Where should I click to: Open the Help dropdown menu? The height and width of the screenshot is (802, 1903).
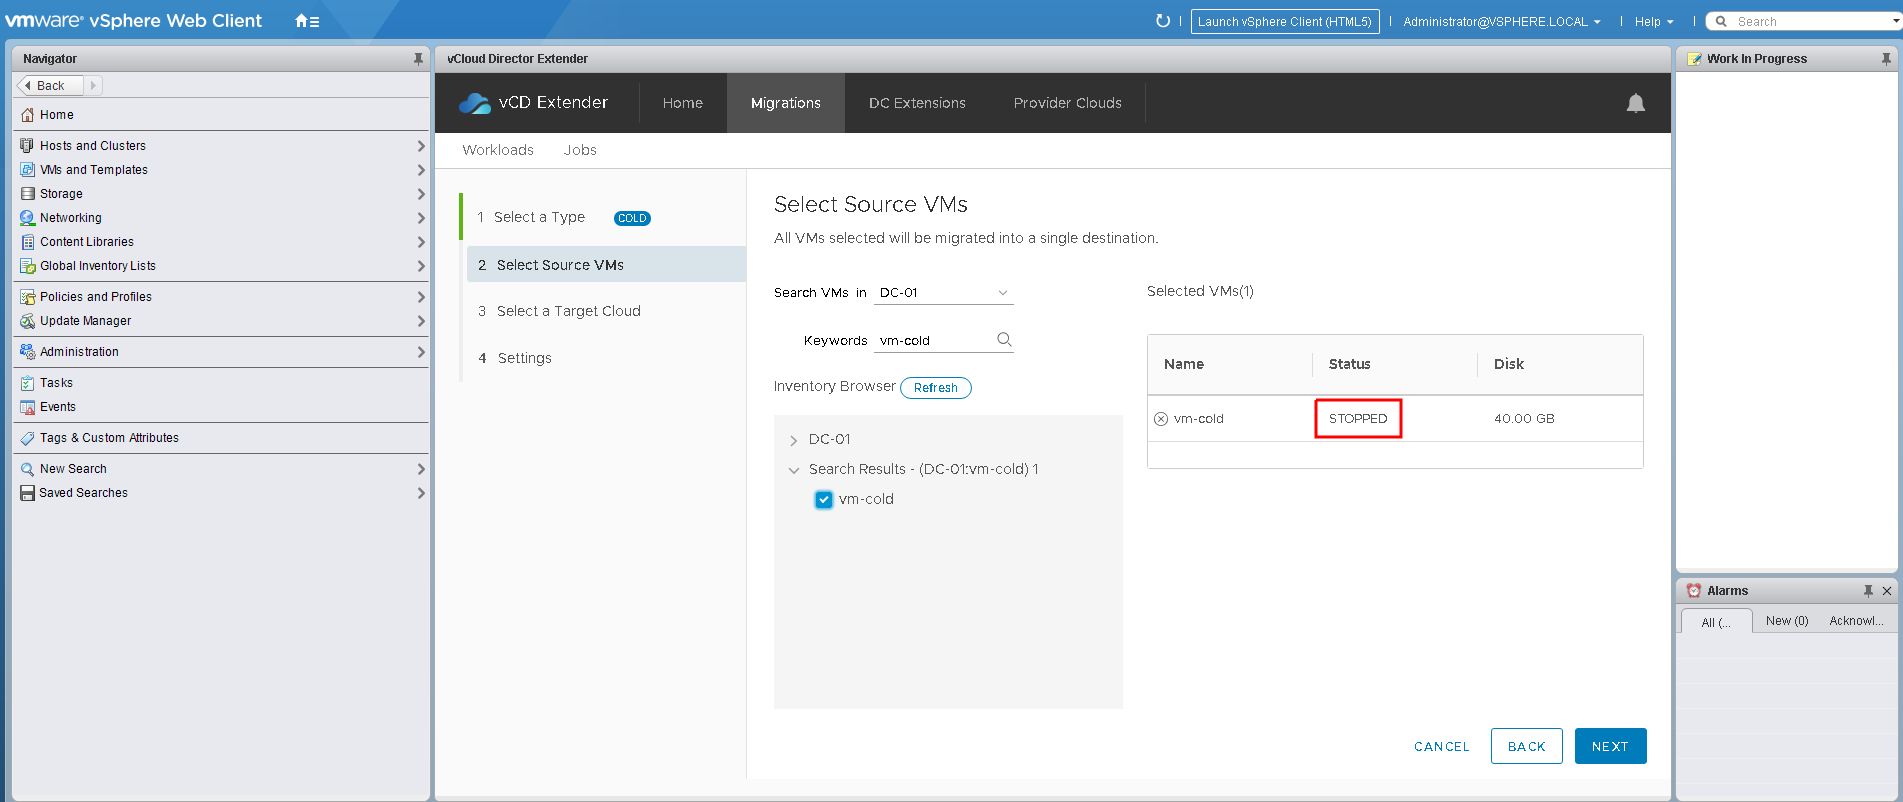1654,22
